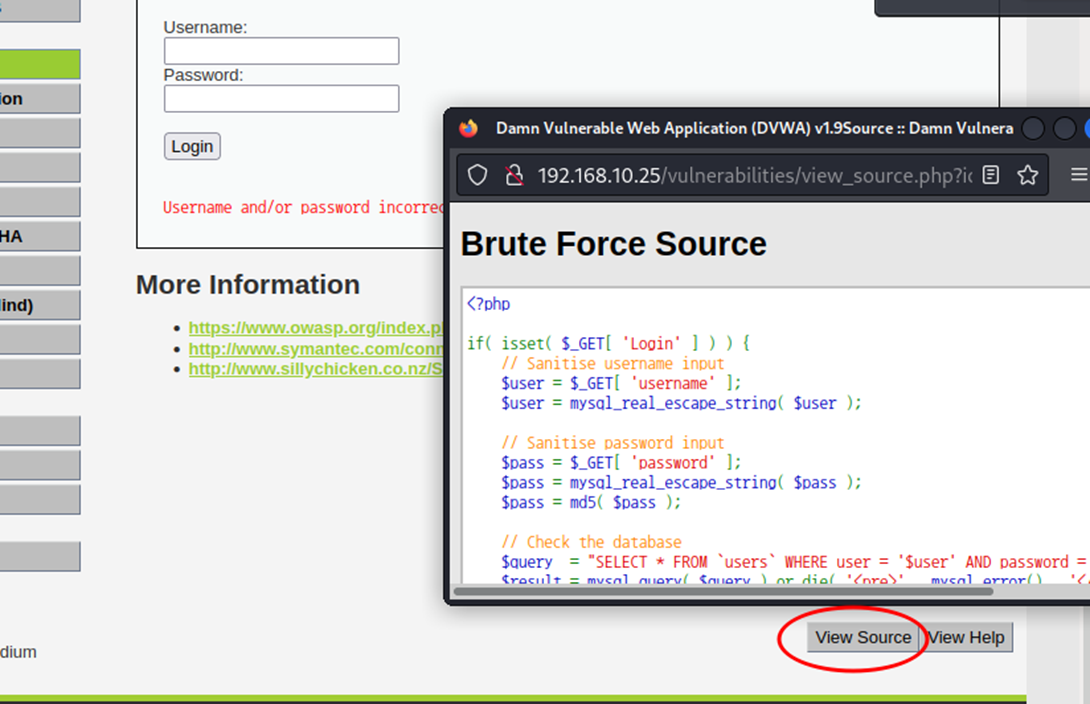Image resolution: width=1090 pixels, height=704 pixels.
Task: Click the popup window title text
Action: (x=754, y=129)
